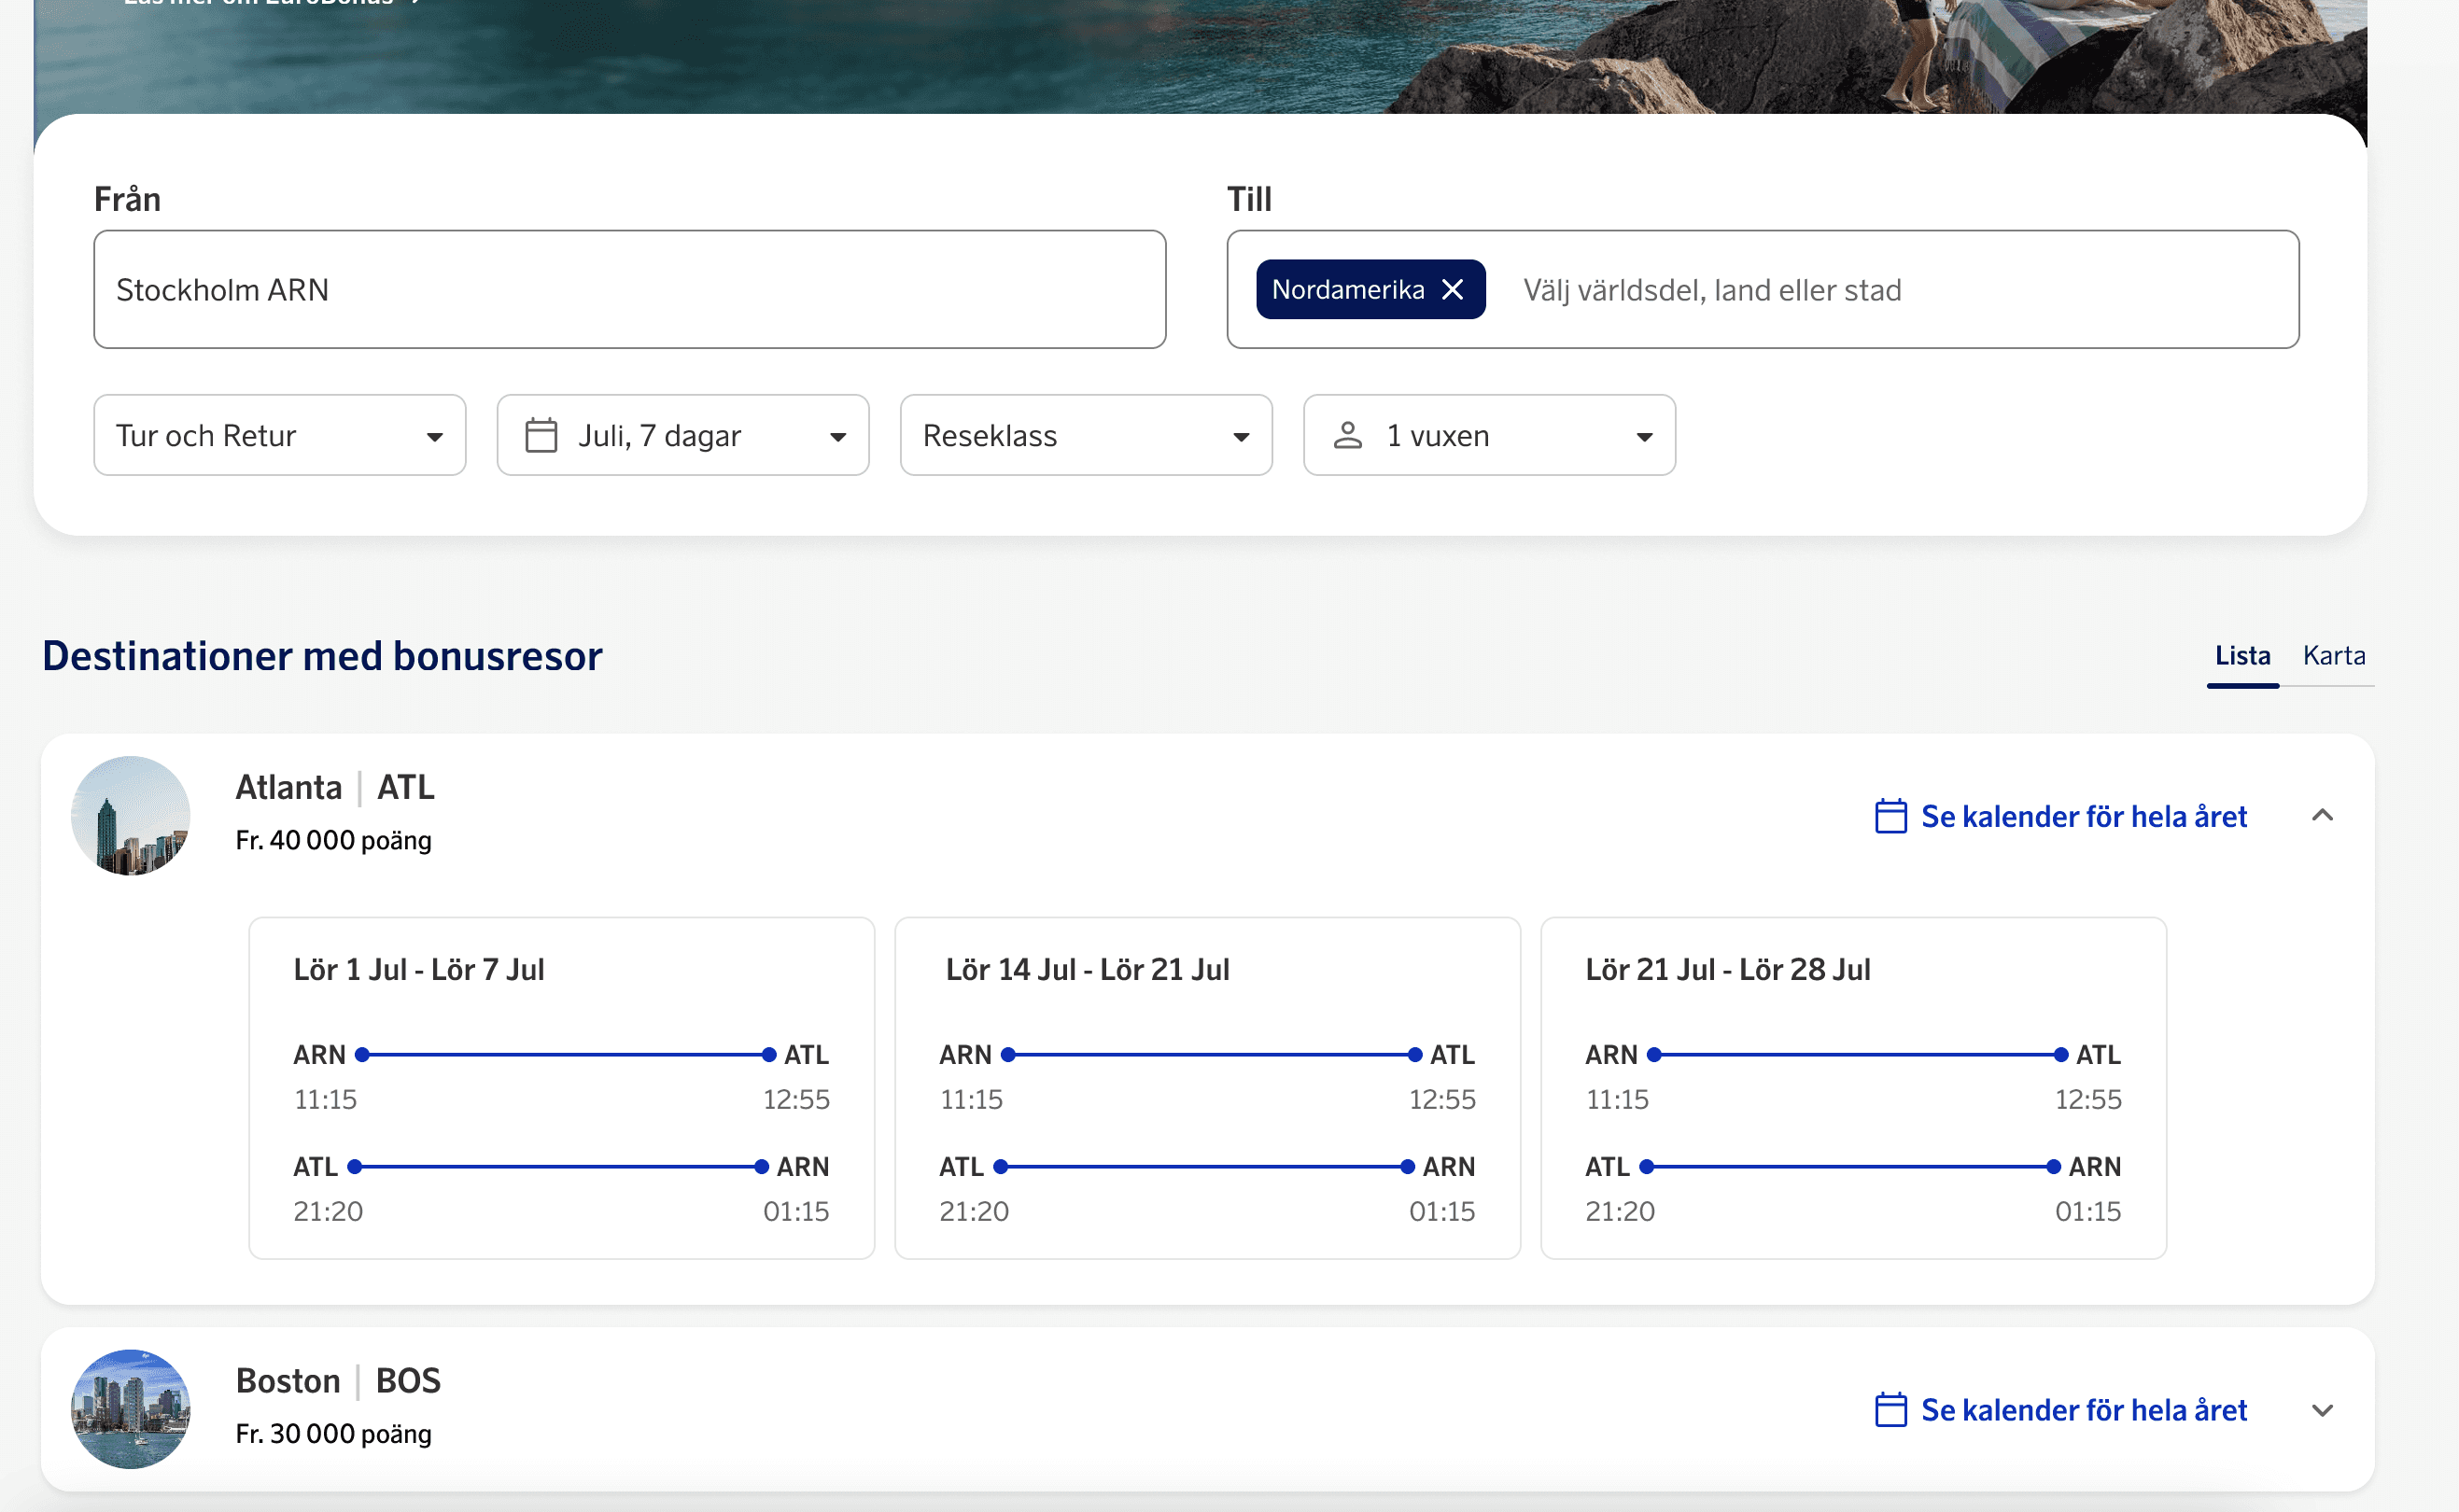Remove the Nordamerika filter chip
The height and width of the screenshot is (1512, 2459).
point(1452,290)
